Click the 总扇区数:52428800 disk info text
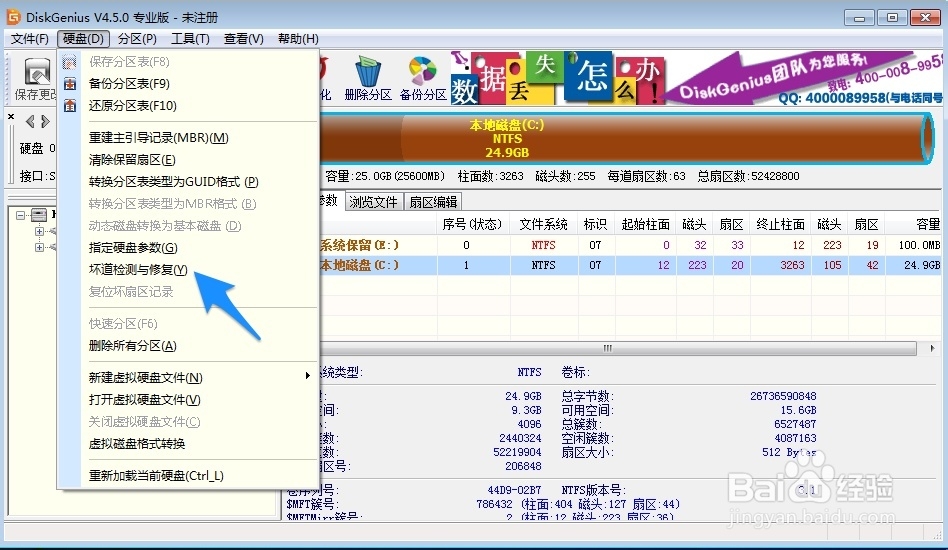 coord(748,176)
